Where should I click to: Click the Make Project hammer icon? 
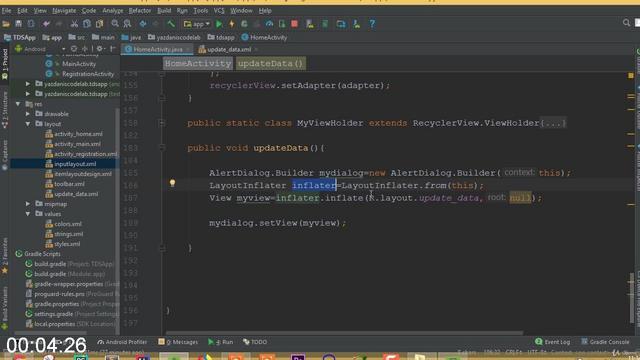(x=171, y=24)
